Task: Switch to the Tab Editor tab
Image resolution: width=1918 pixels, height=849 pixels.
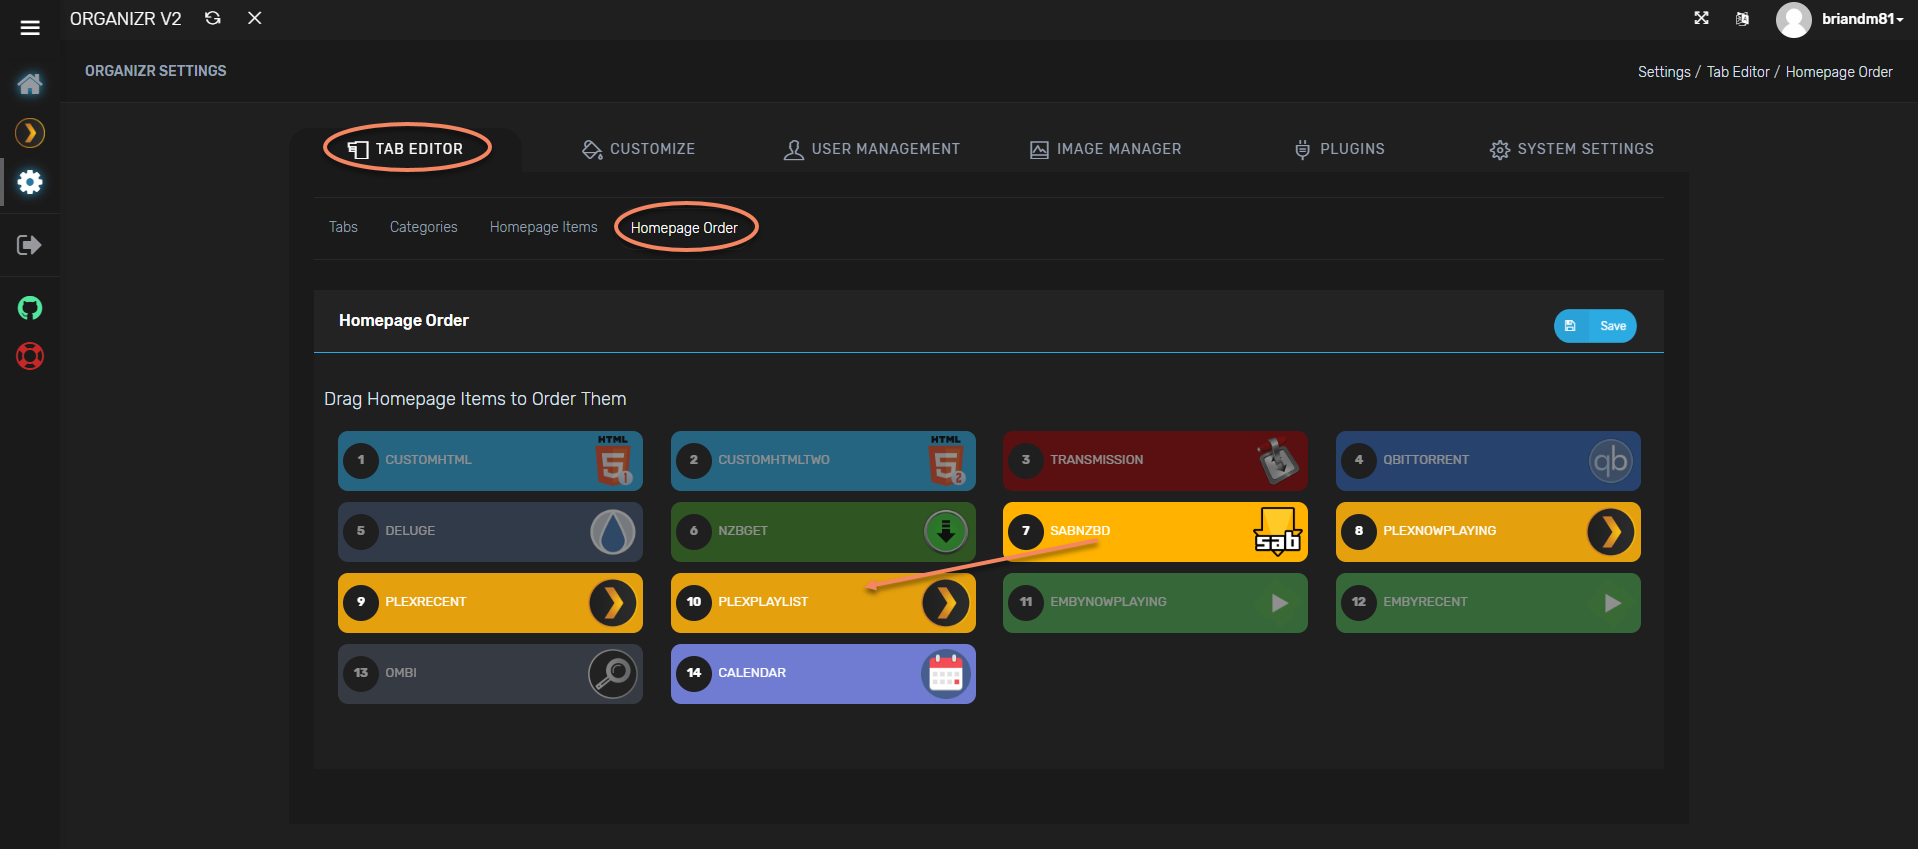Action: coord(406,149)
